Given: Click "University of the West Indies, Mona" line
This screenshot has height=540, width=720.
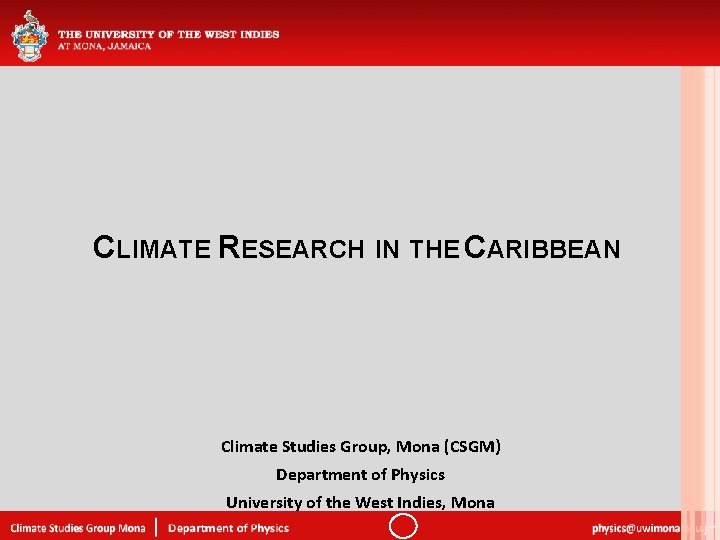Looking at the screenshot, I should (360, 502).
